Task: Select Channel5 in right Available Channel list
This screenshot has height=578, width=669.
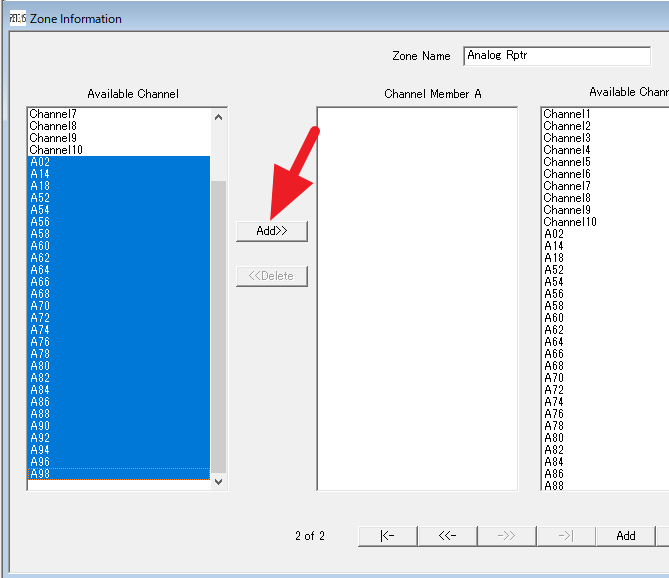Action: [x=566, y=162]
